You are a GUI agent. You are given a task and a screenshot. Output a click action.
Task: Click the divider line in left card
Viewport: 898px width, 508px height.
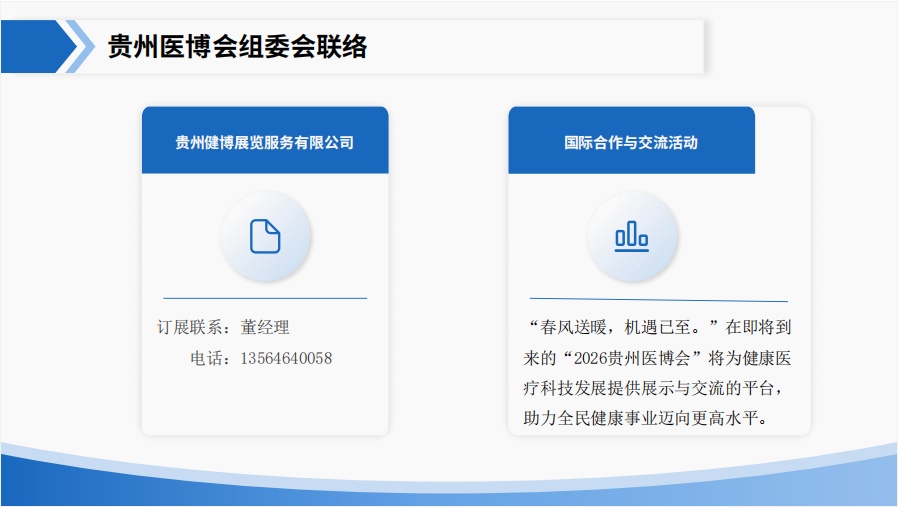(264, 298)
